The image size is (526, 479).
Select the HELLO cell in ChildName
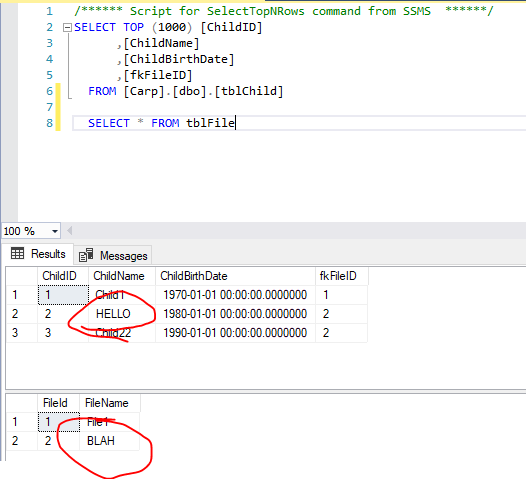pos(122,314)
